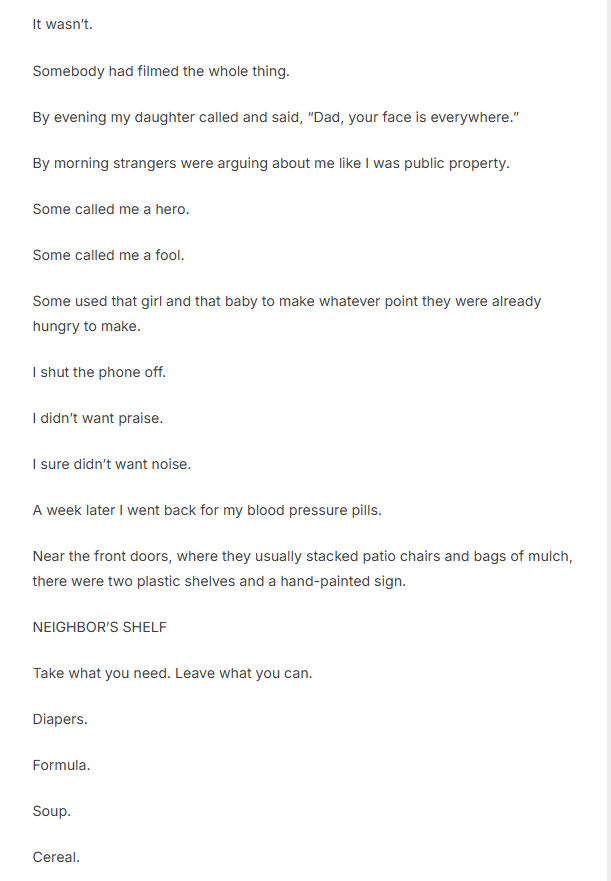Click the word "Formula."

[x=61, y=765]
